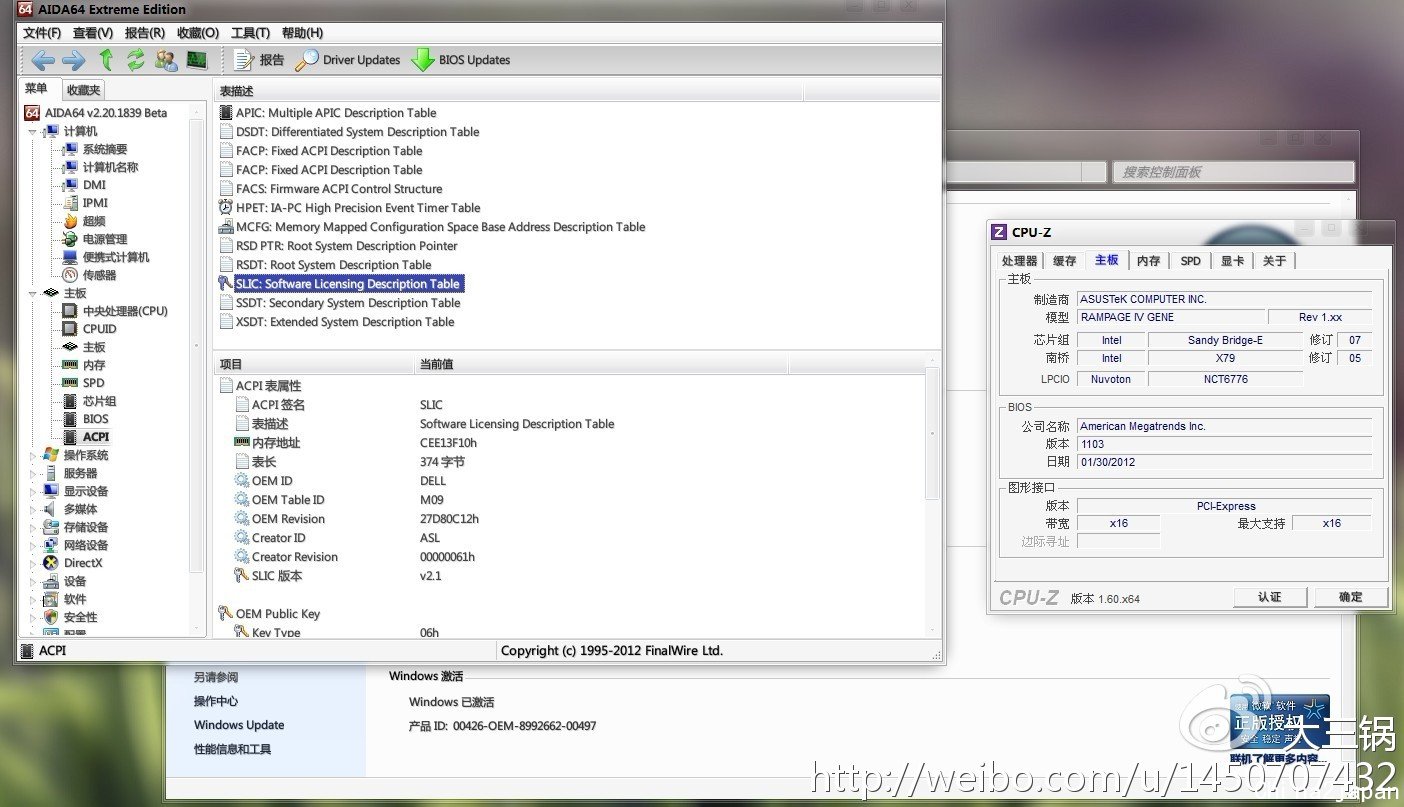The image size is (1404, 807).
Task: Select 系统摘要 in the tree
Action: click(104, 149)
